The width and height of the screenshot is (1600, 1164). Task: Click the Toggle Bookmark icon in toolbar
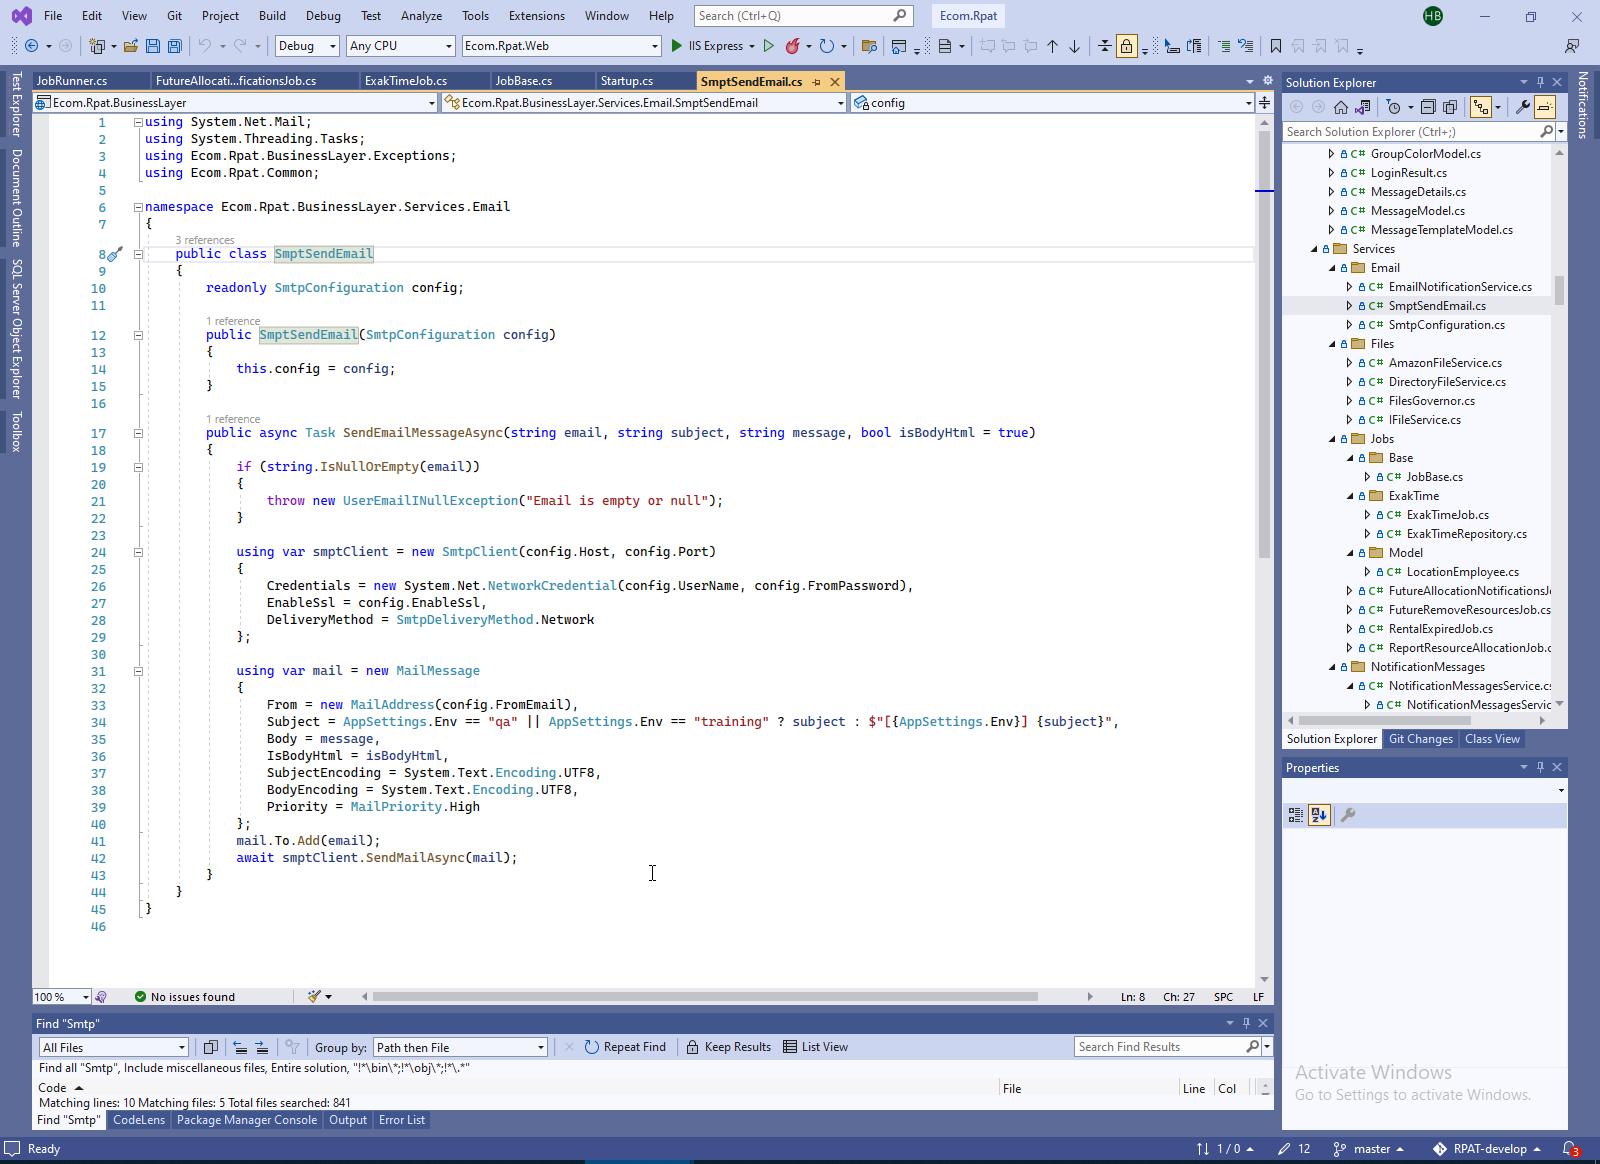click(x=1275, y=46)
